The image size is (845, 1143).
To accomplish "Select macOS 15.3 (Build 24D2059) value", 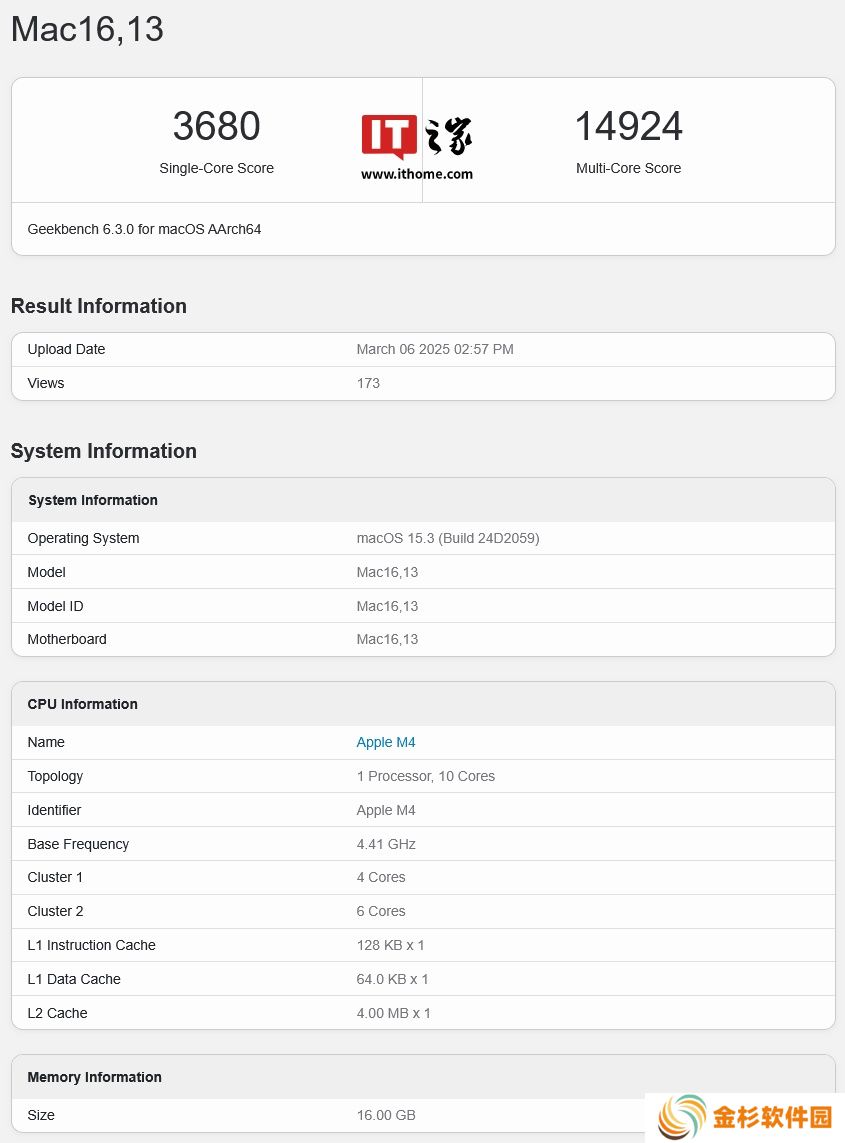I will (448, 538).
